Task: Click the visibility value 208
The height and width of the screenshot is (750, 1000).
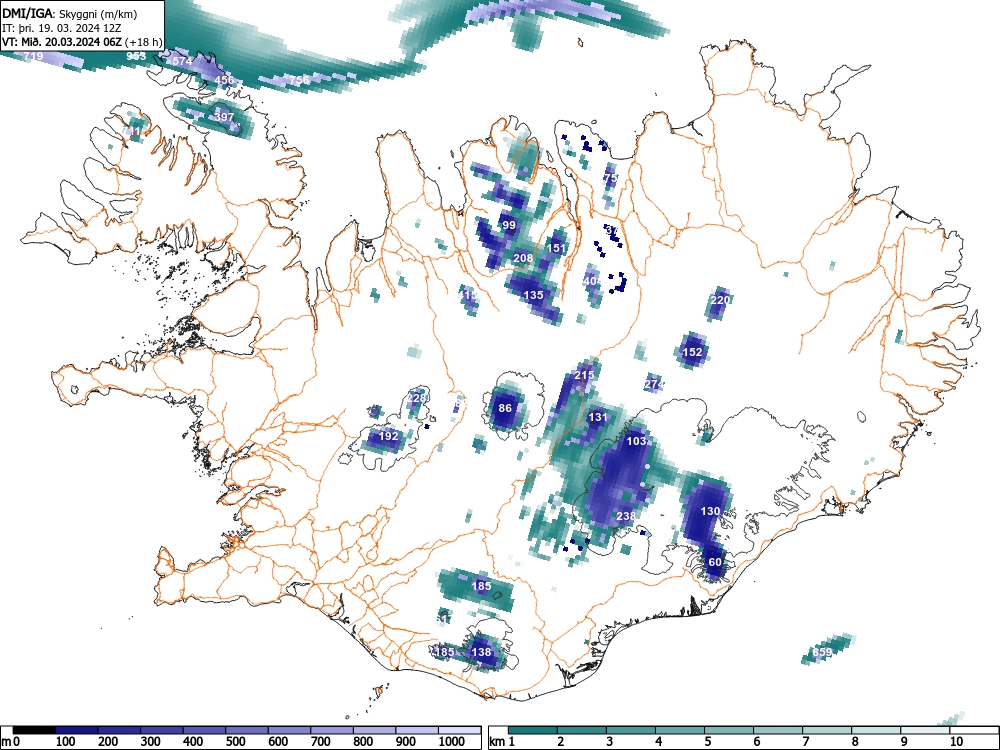Action: [523, 258]
